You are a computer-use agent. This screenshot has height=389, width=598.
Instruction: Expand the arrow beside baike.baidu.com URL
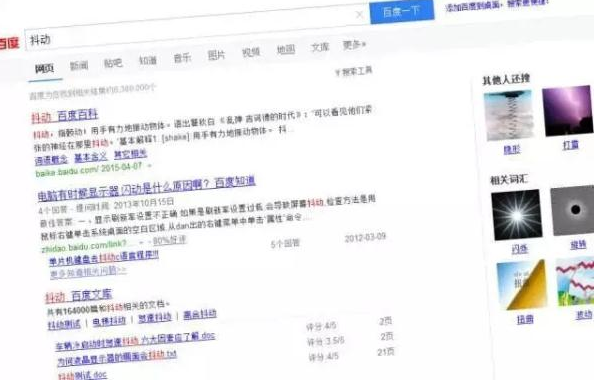pos(150,166)
